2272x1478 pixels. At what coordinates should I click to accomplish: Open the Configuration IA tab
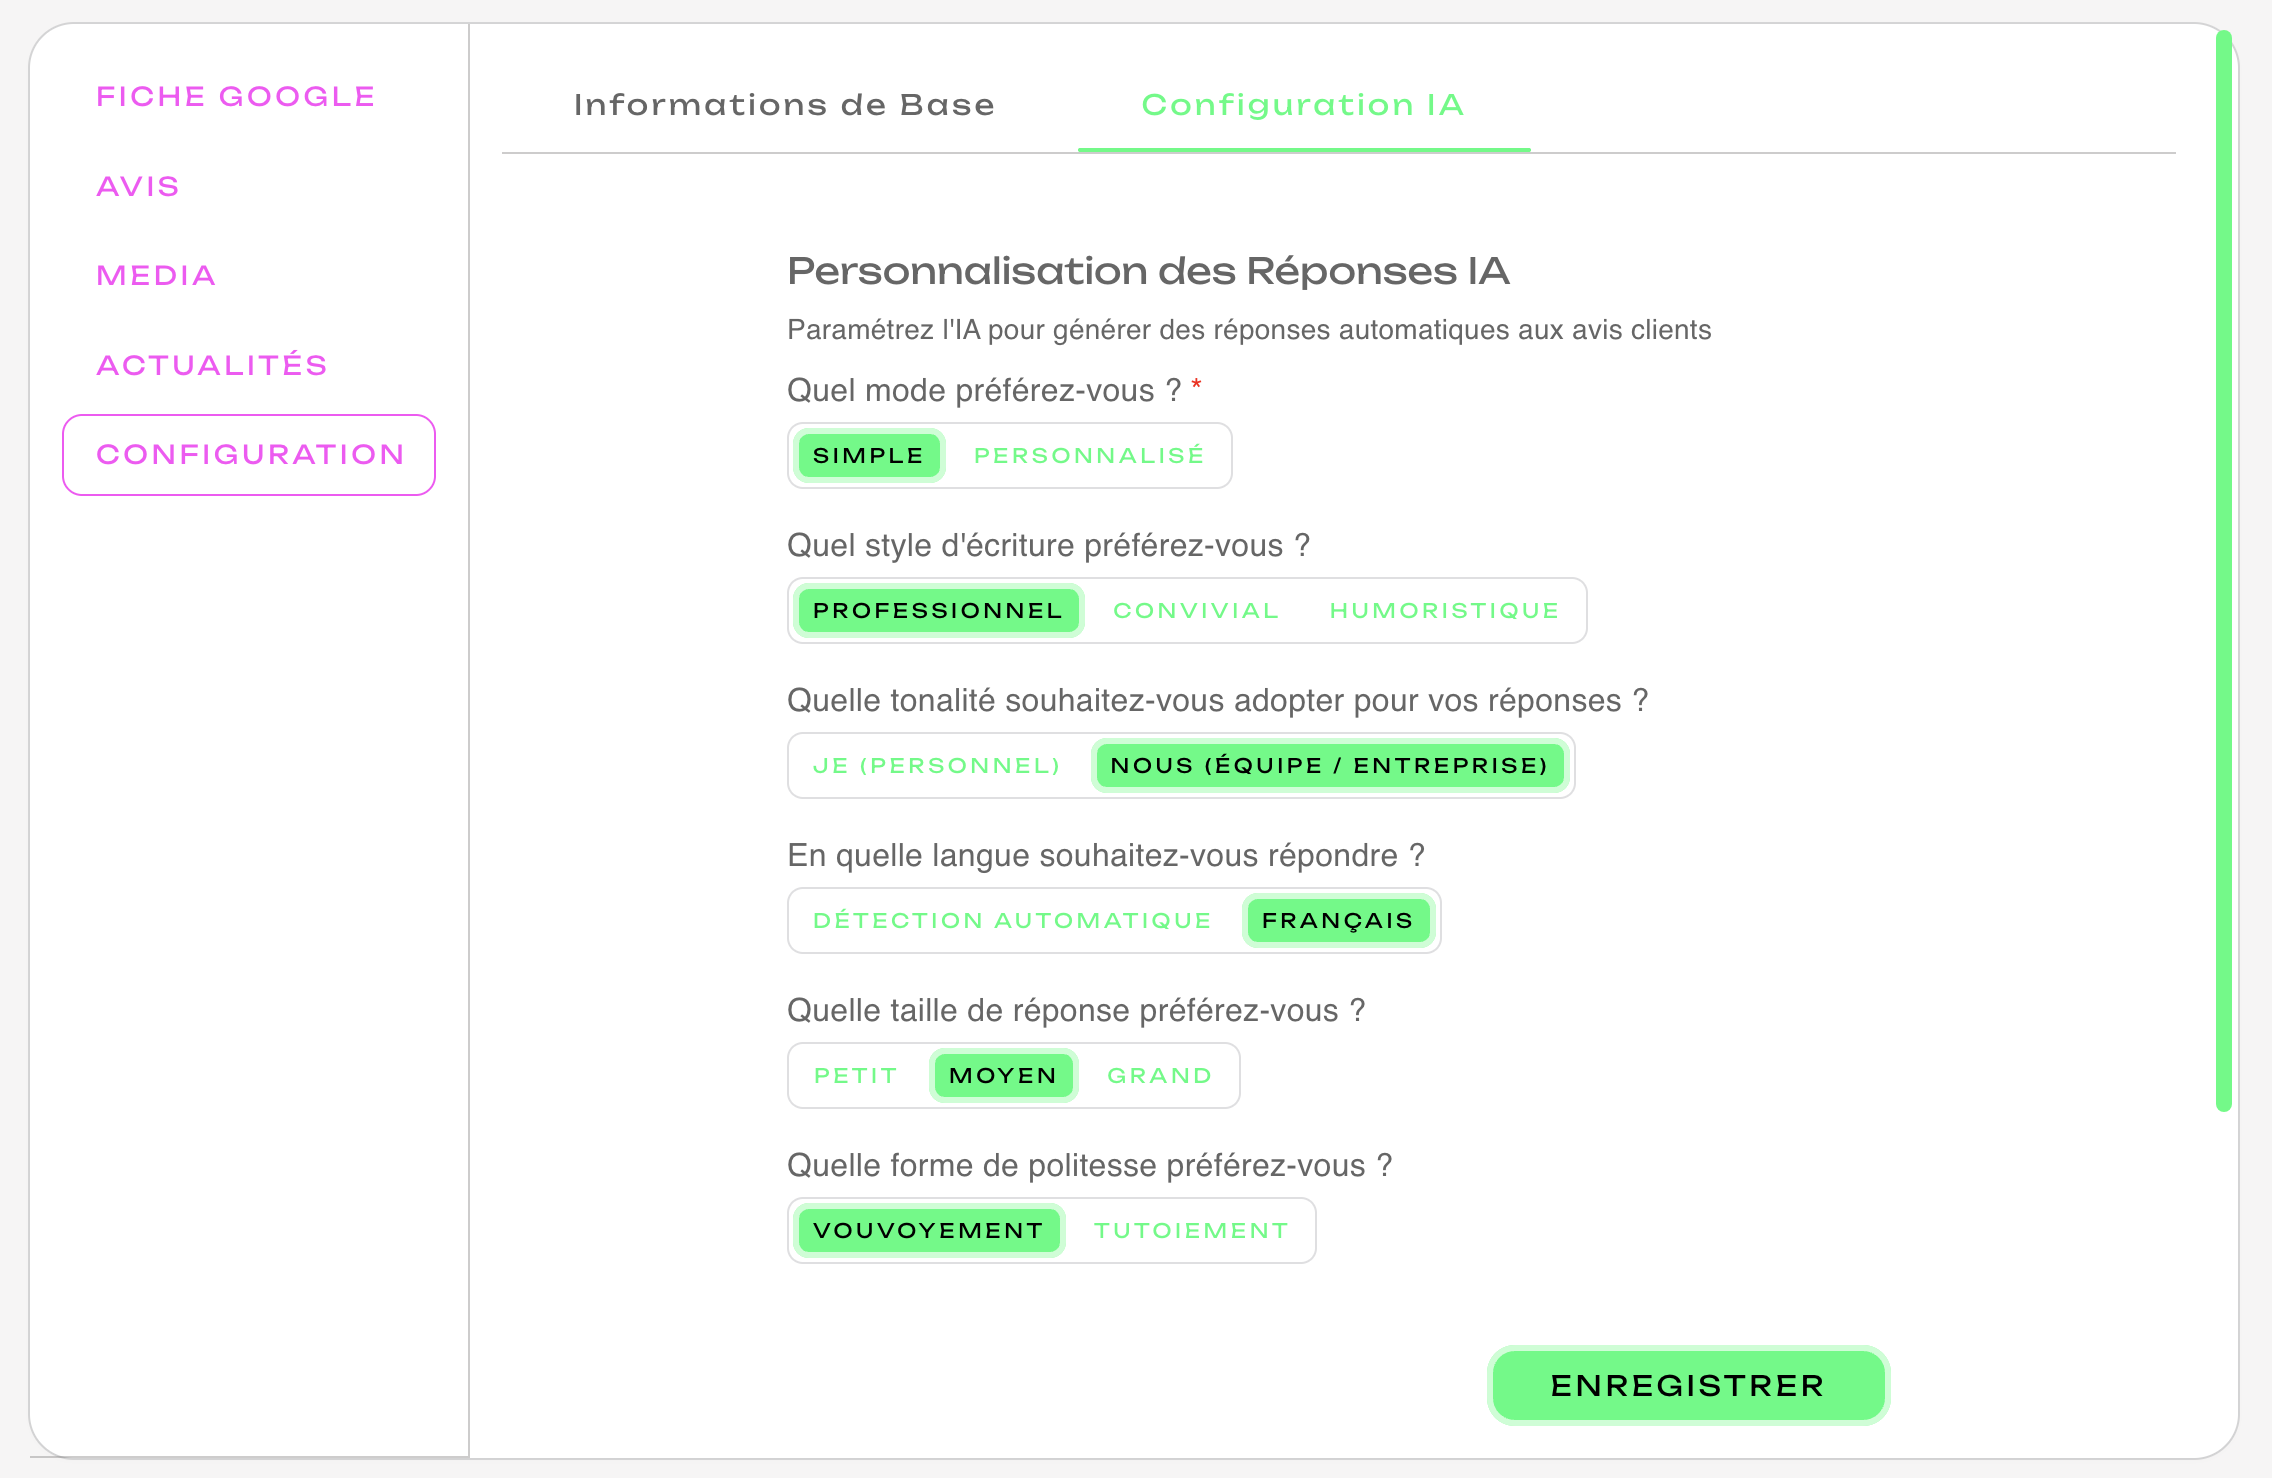tap(1303, 104)
